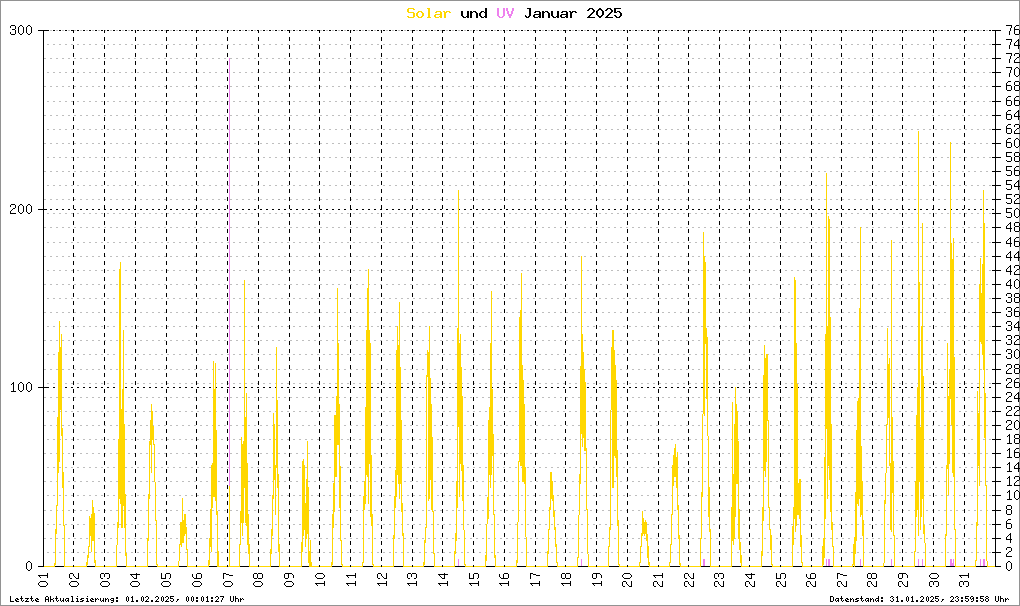Image resolution: width=1020 pixels, height=606 pixels.
Task: Select day 31 on the x-axis
Action: [x=964, y=580]
